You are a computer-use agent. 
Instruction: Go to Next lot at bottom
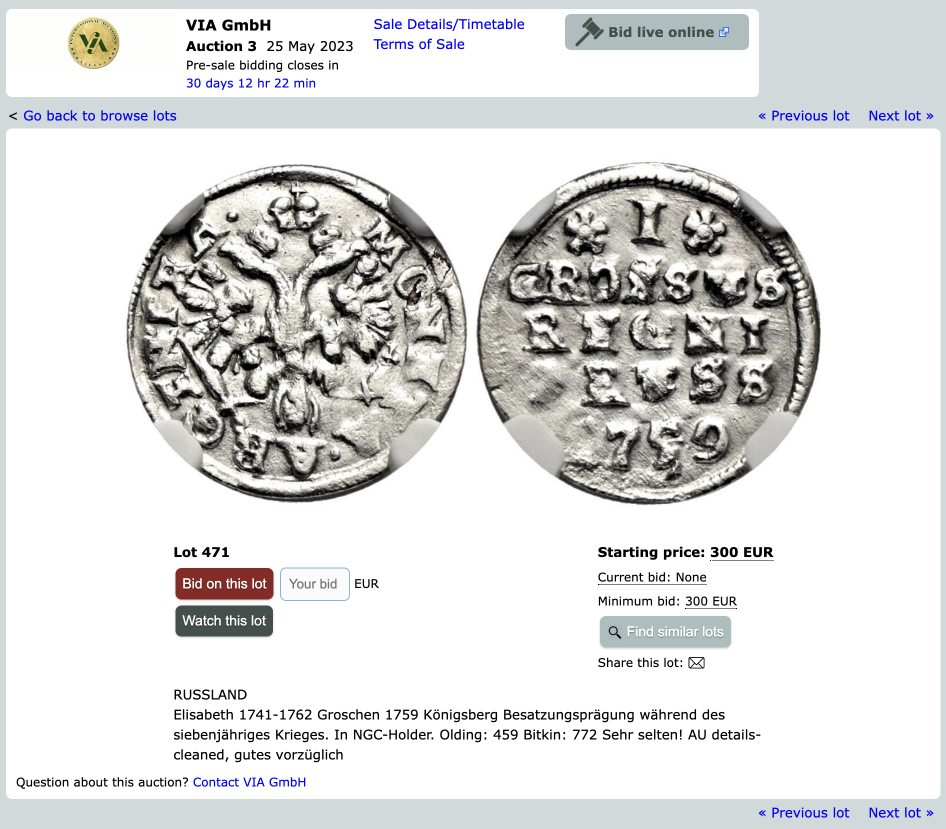click(x=901, y=813)
